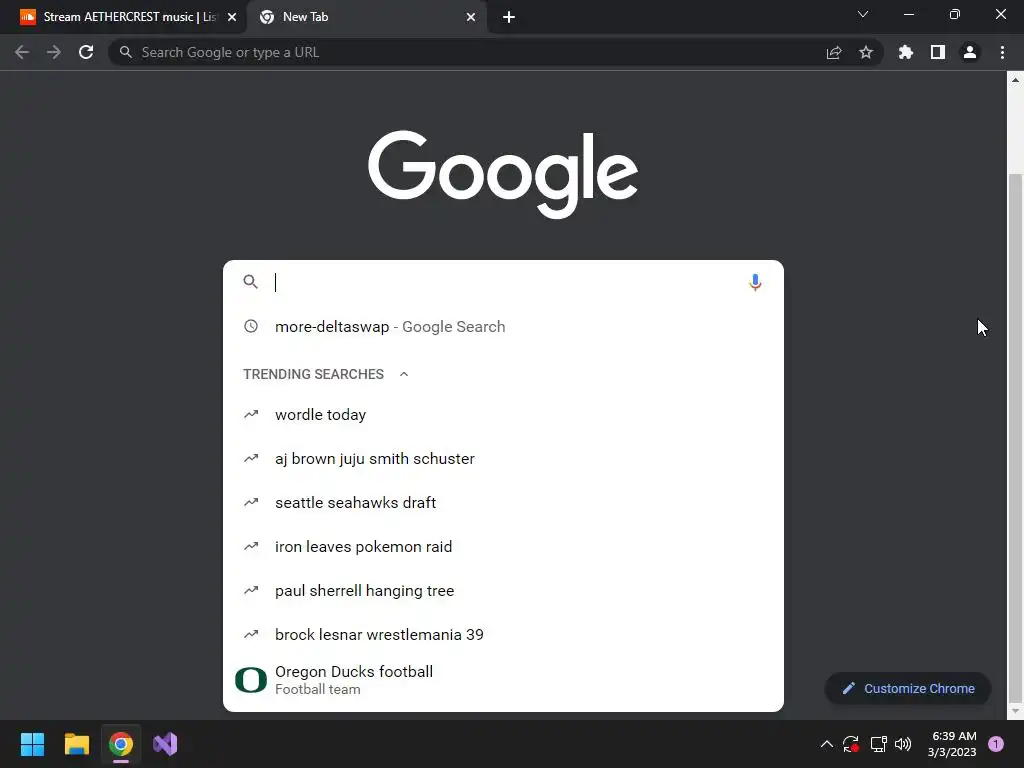Open the Windows Start menu

pos(32,744)
